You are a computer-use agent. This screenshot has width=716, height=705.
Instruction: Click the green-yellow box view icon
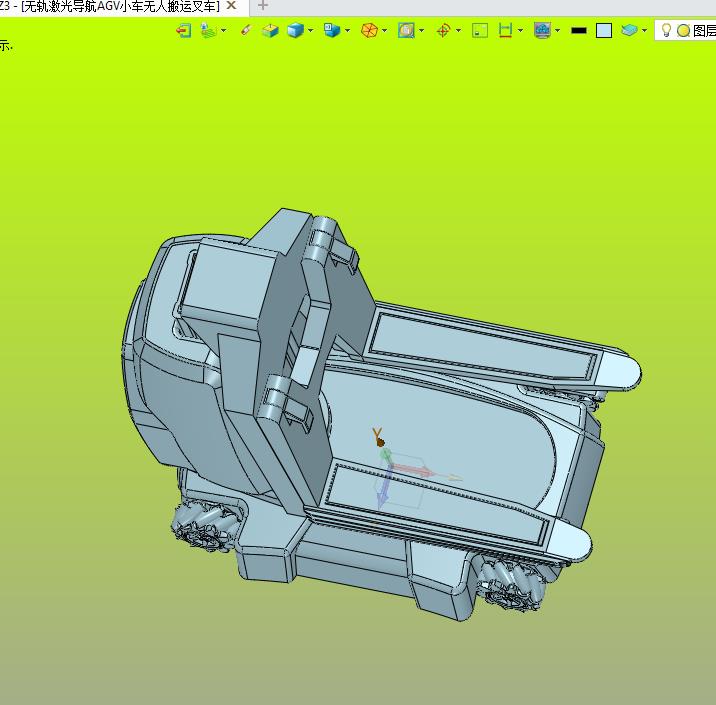pos(270,31)
